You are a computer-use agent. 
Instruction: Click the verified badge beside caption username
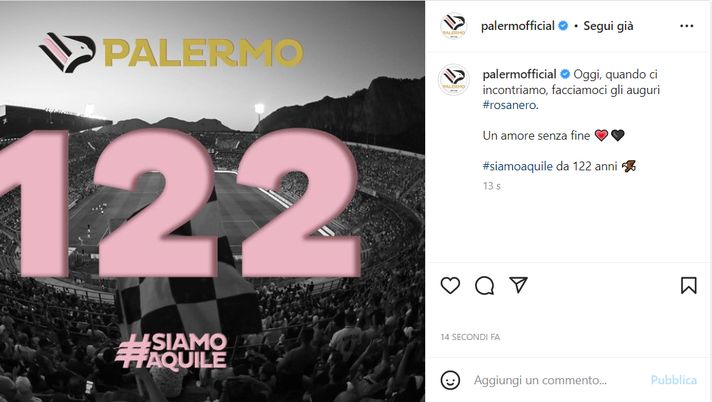pos(565,74)
